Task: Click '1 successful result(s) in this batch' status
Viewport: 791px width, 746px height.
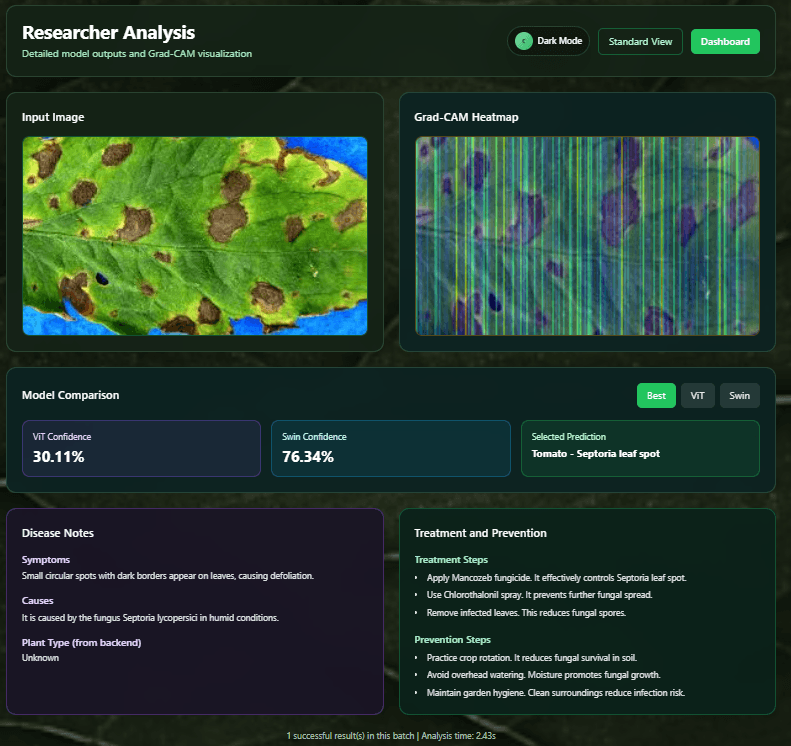Action: 350,736
